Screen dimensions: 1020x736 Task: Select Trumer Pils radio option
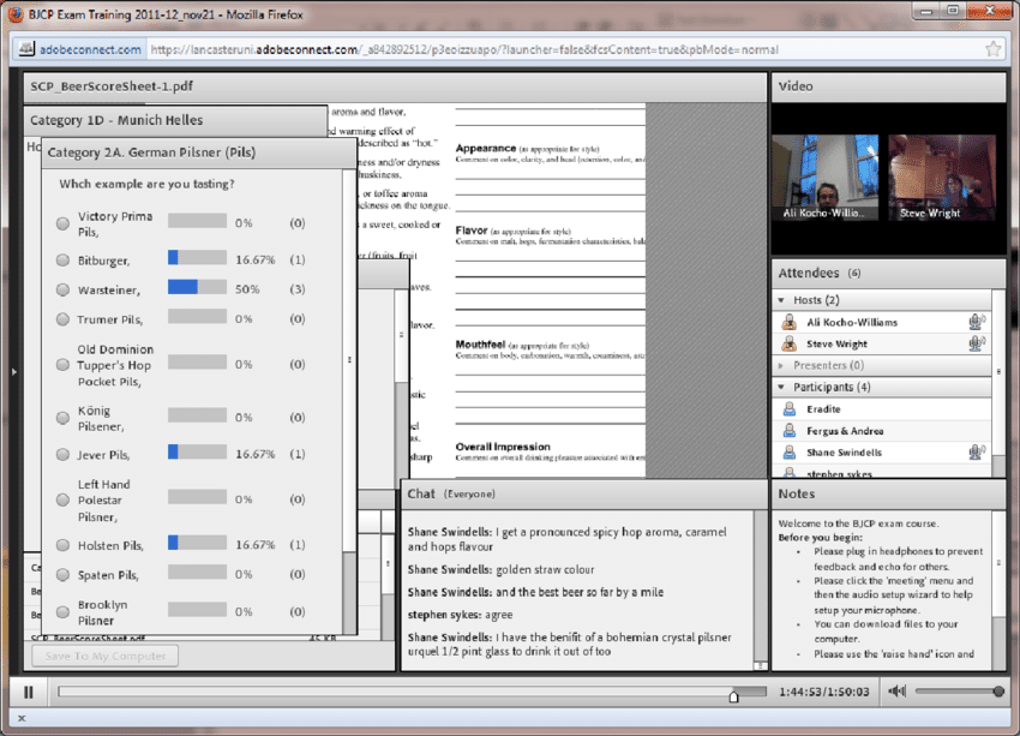(62, 320)
